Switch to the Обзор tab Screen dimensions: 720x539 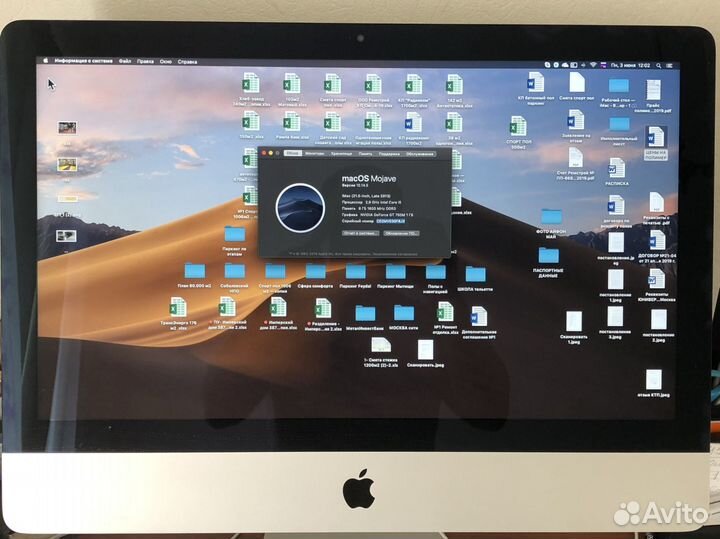click(x=292, y=153)
